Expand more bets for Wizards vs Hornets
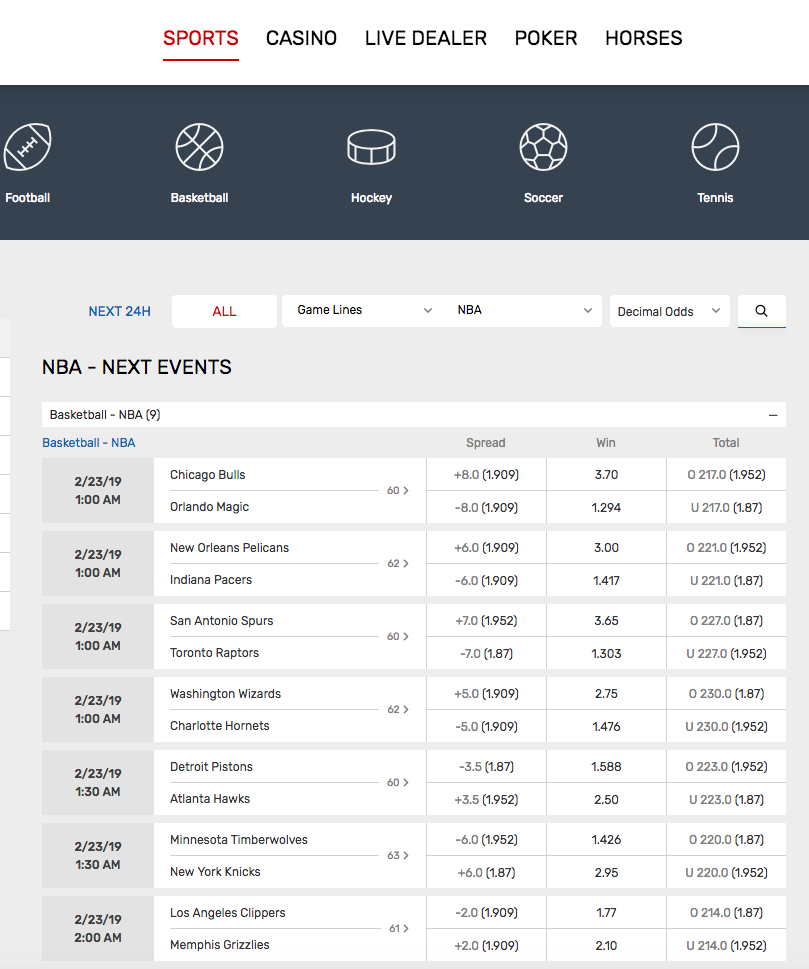 point(397,709)
